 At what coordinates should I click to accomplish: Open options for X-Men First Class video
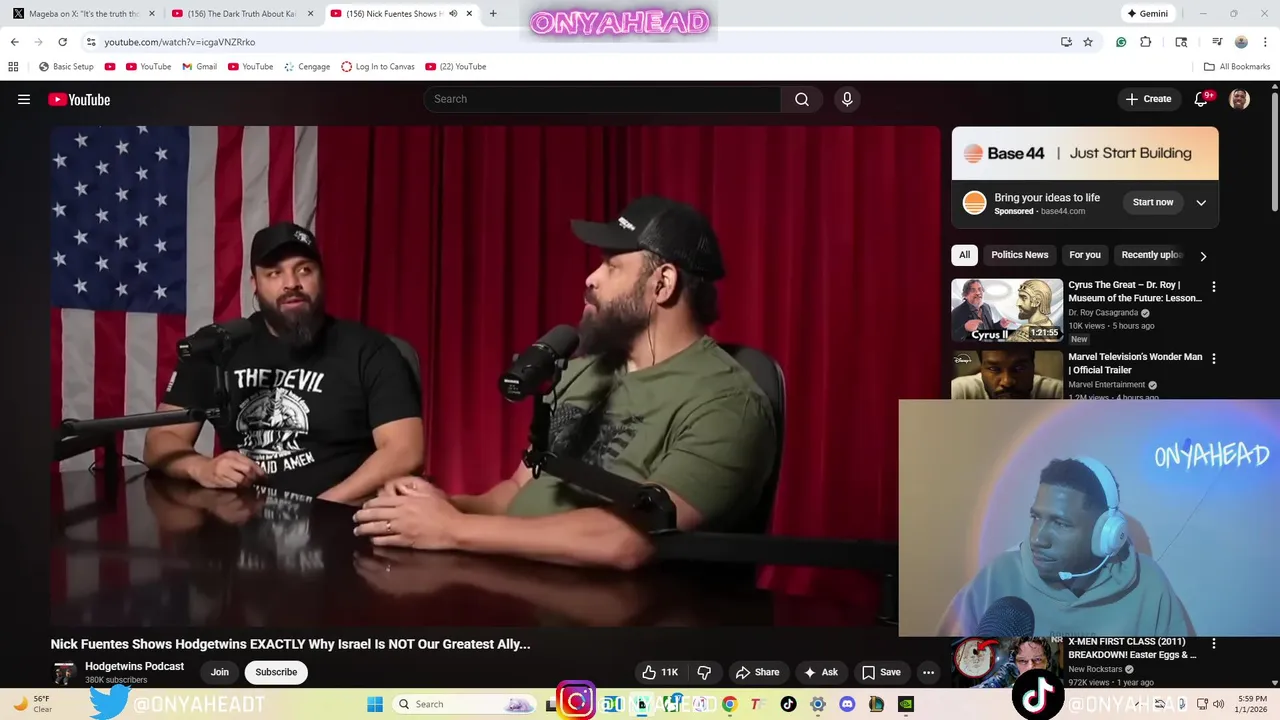pyautogui.click(x=1214, y=643)
